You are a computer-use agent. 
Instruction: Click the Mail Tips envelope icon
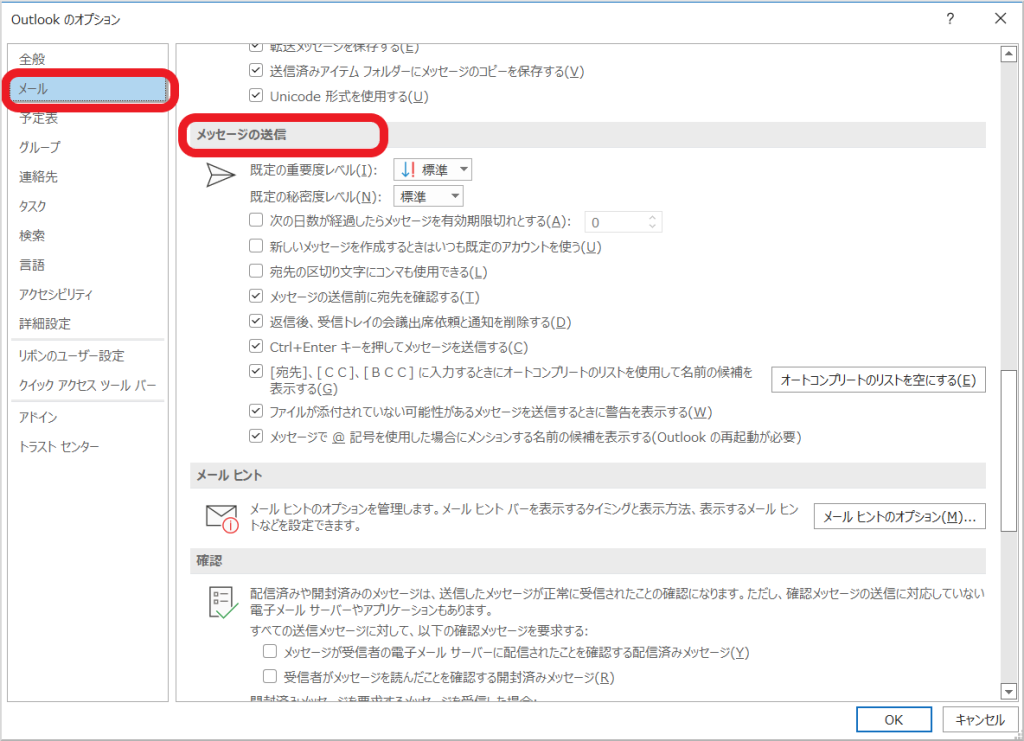tap(222, 518)
